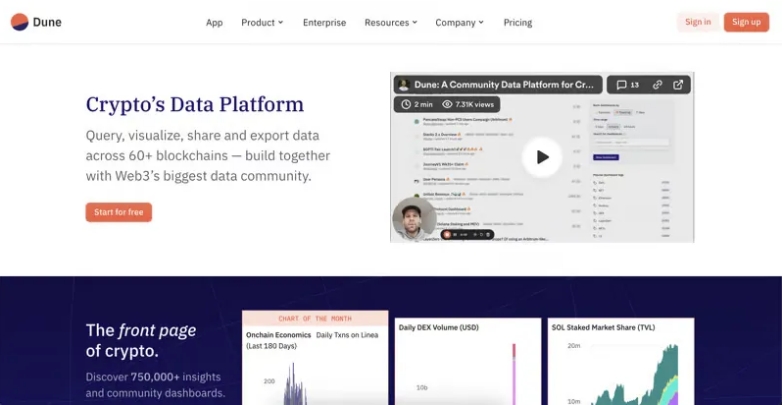Viewport: 784px width, 405px height.
Task: Open the App nav link
Action: [x=214, y=22]
